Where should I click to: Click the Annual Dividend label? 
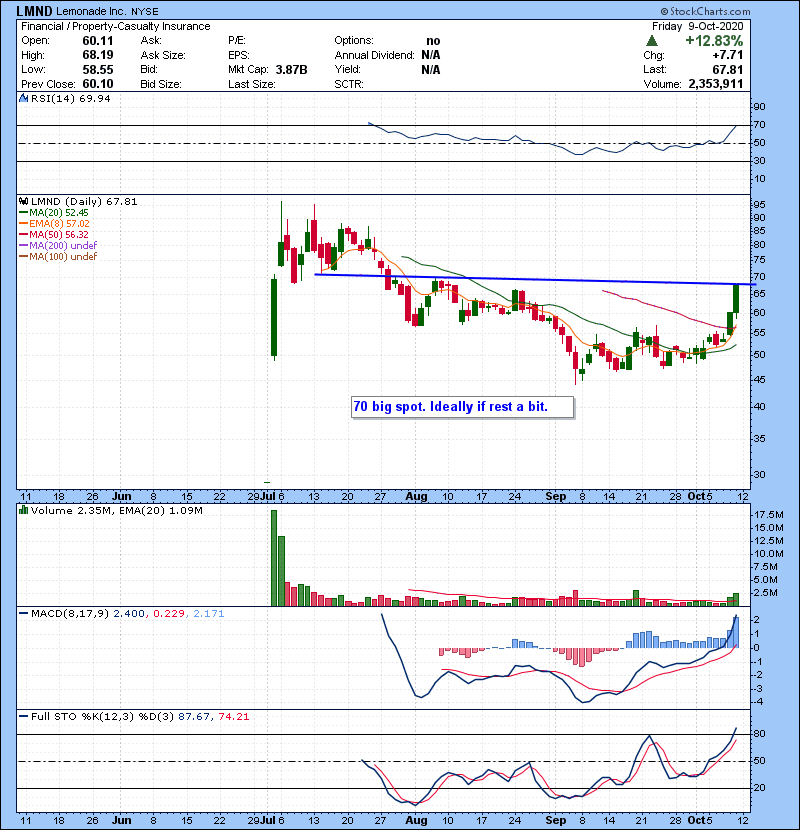pyautogui.click(x=374, y=55)
